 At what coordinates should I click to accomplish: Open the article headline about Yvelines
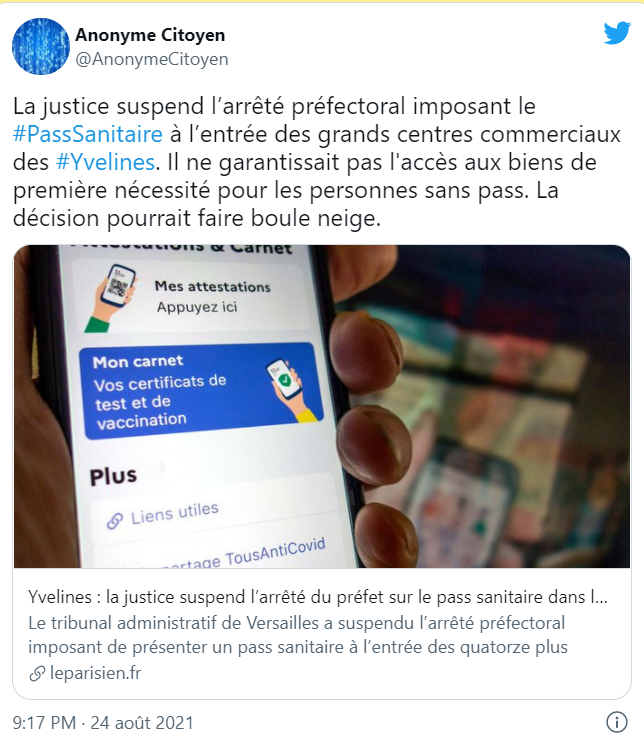coord(318,597)
